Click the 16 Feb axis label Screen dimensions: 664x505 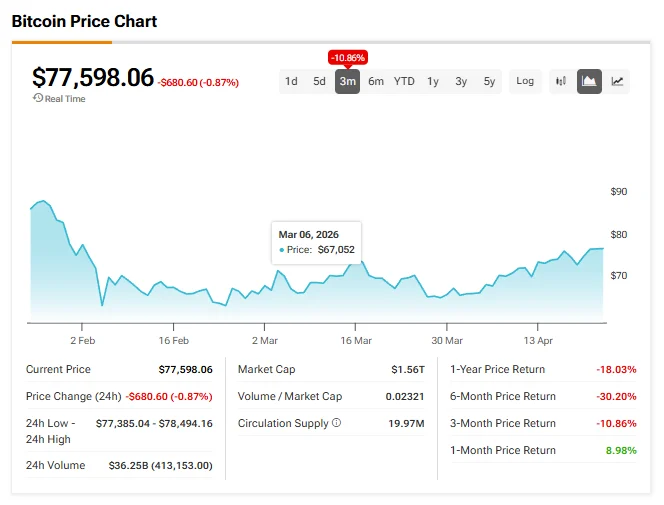click(x=174, y=341)
